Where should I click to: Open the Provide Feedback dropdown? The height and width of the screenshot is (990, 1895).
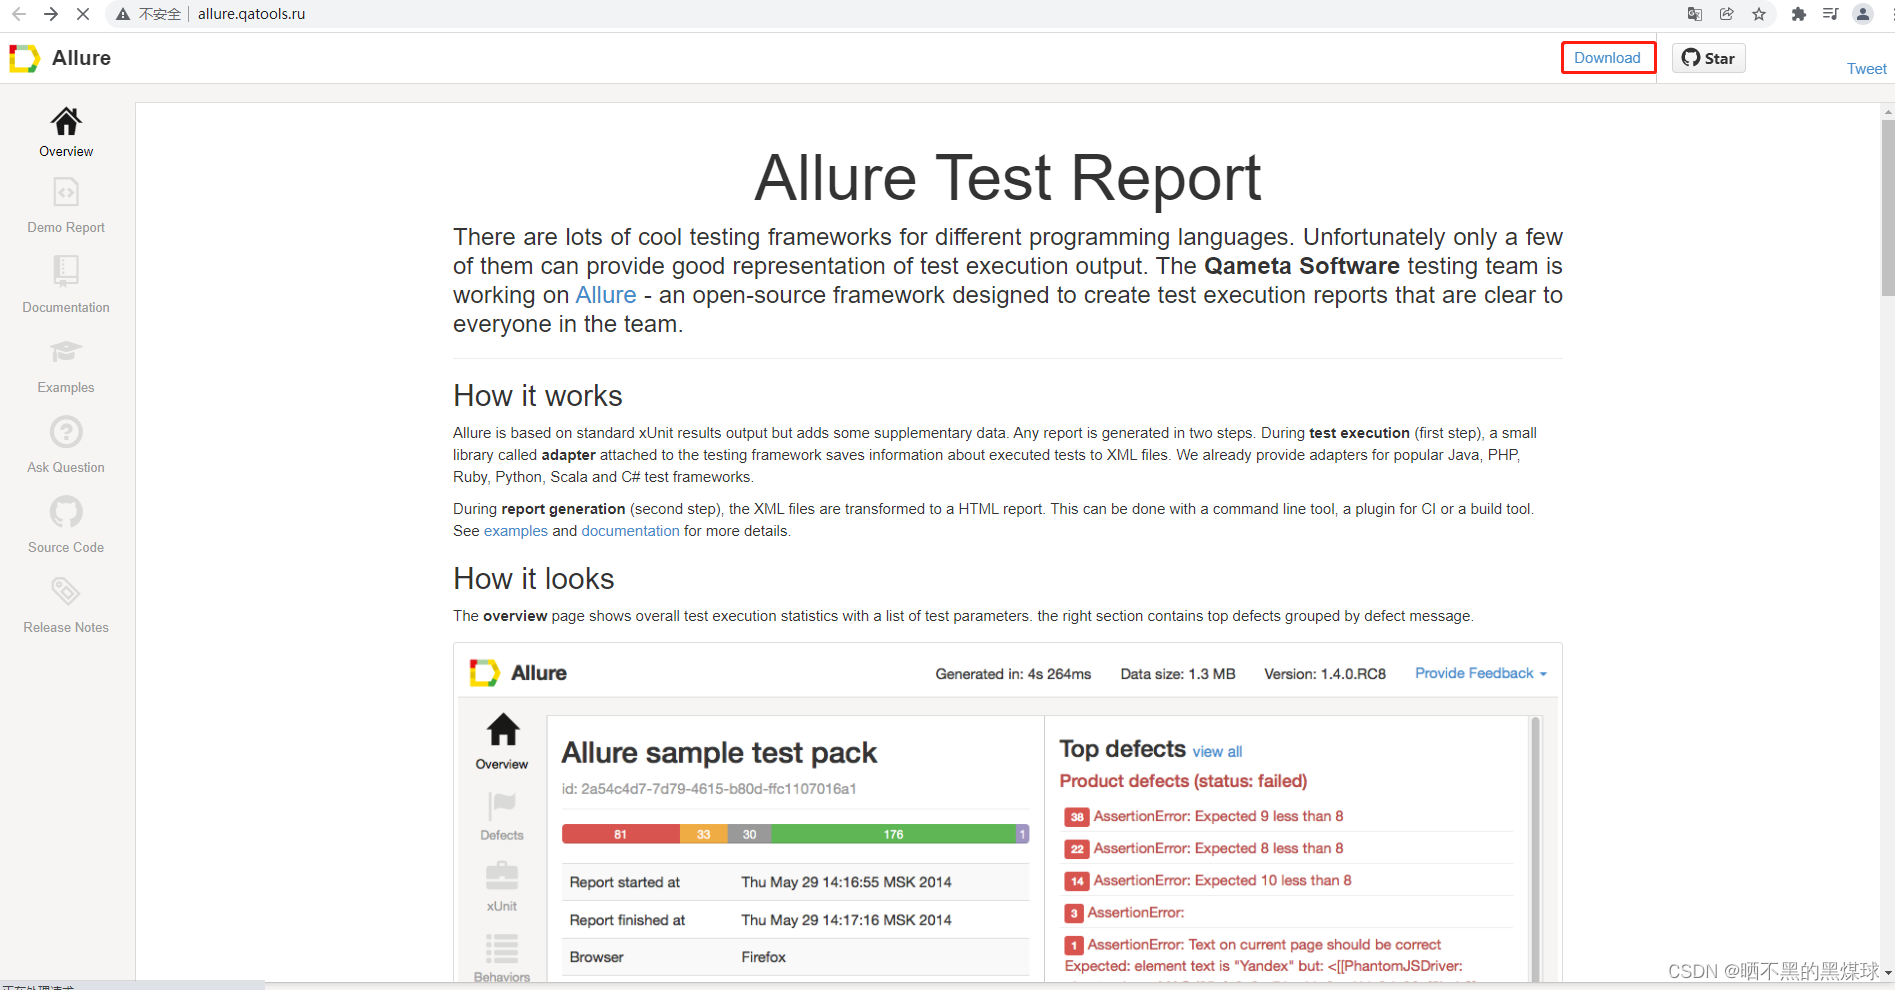pyautogui.click(x=1479, y=673)
